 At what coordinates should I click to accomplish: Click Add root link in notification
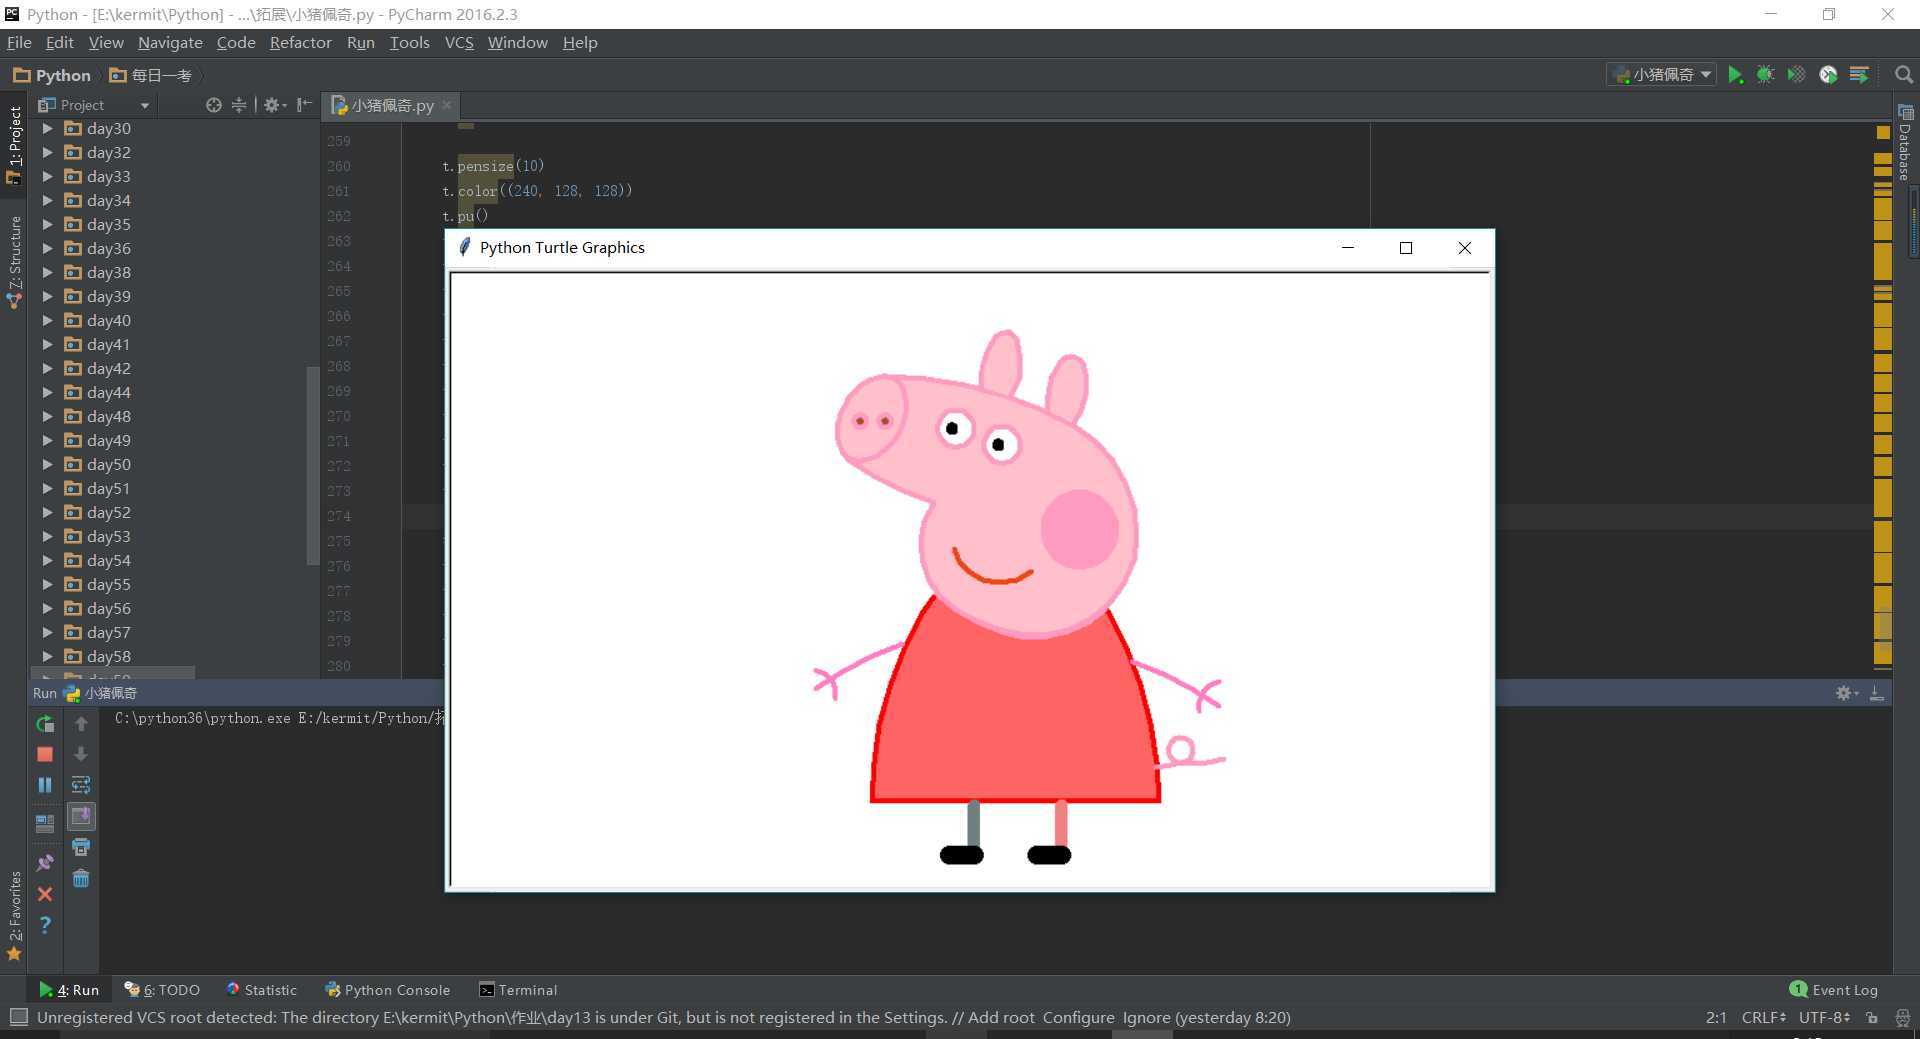1001,1017
